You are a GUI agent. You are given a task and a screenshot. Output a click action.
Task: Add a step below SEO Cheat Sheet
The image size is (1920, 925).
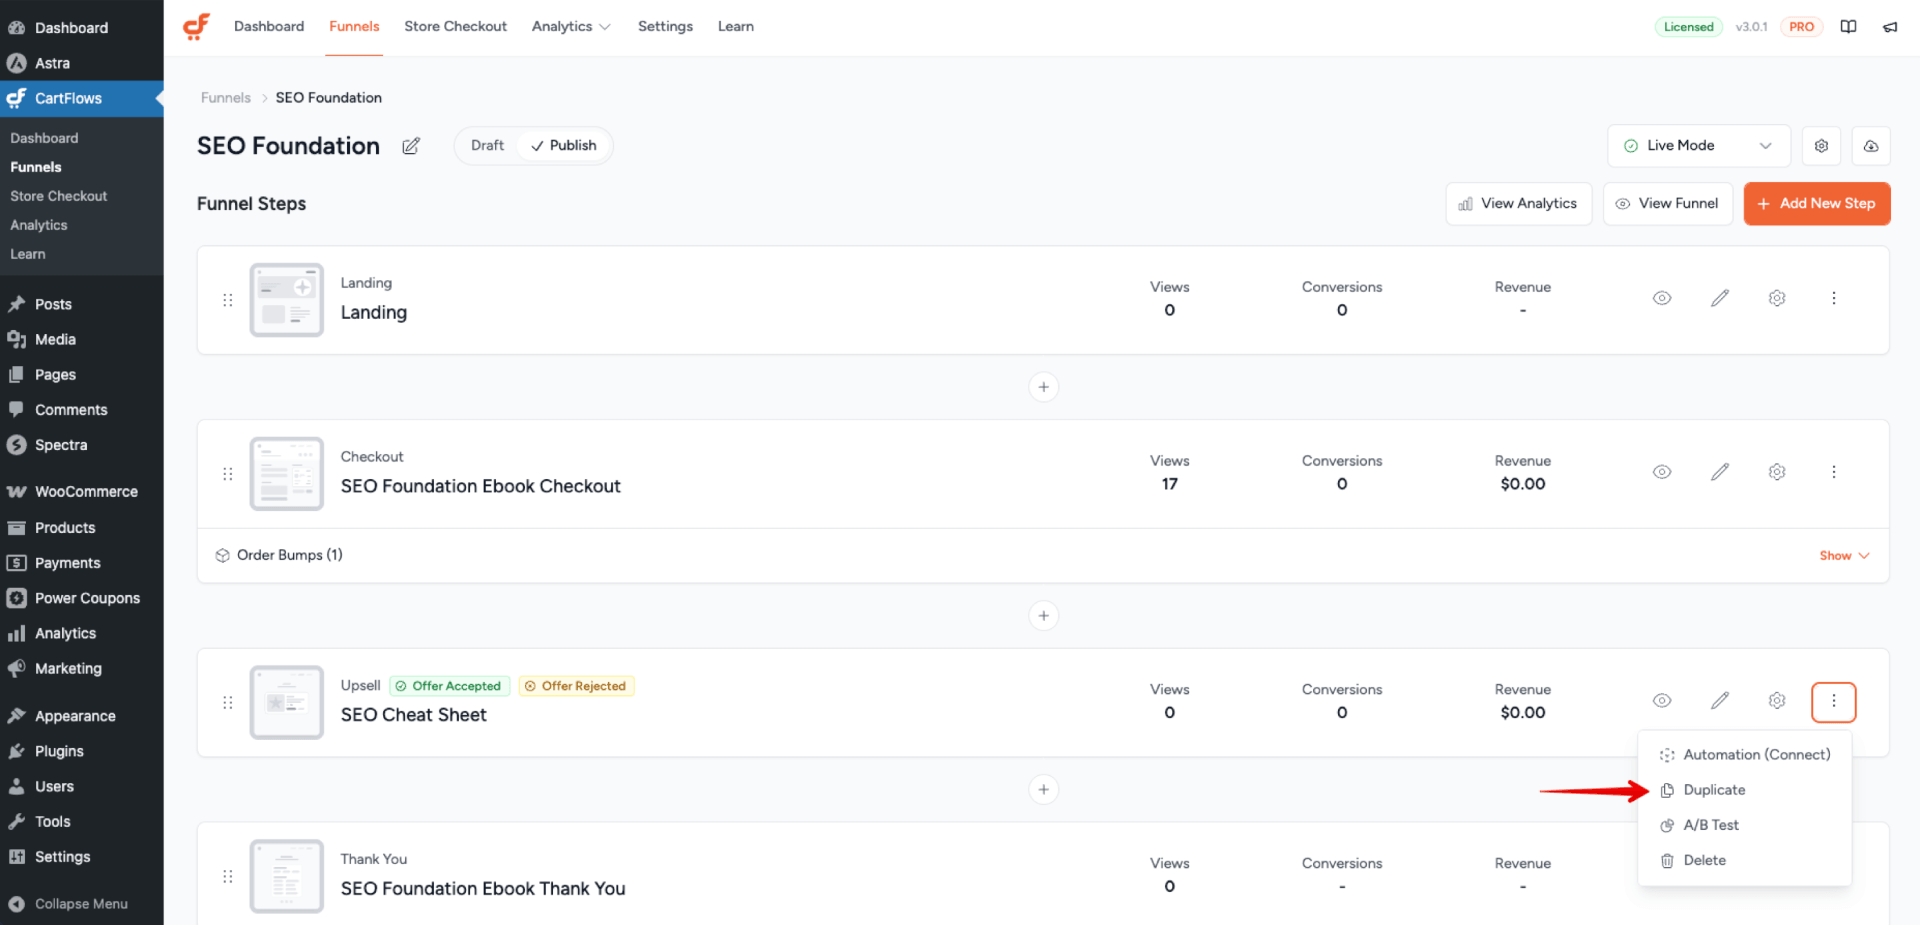point(1043,790)
